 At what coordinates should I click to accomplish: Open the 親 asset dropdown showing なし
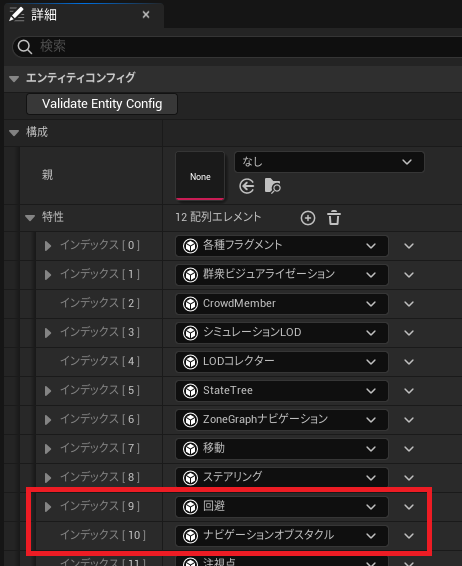tap(329, 162)
